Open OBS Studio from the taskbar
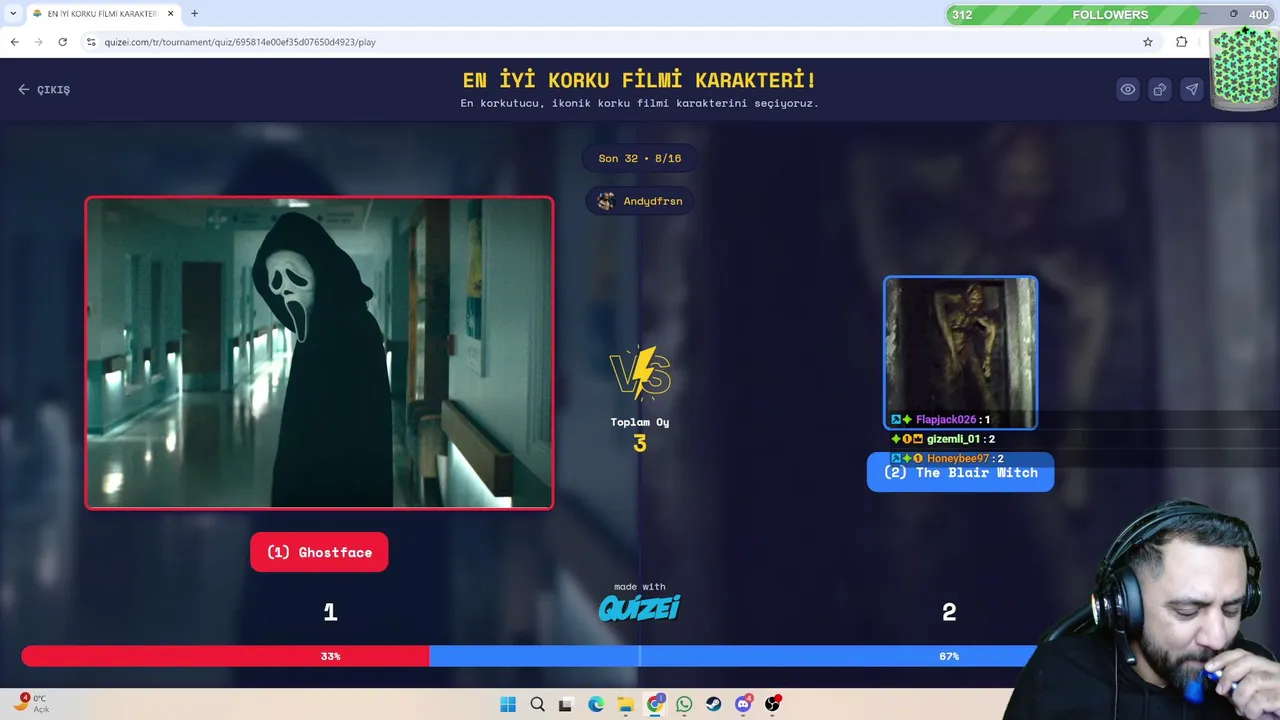The width and height of the screenshot is (1280, 720). coord(772,704)
